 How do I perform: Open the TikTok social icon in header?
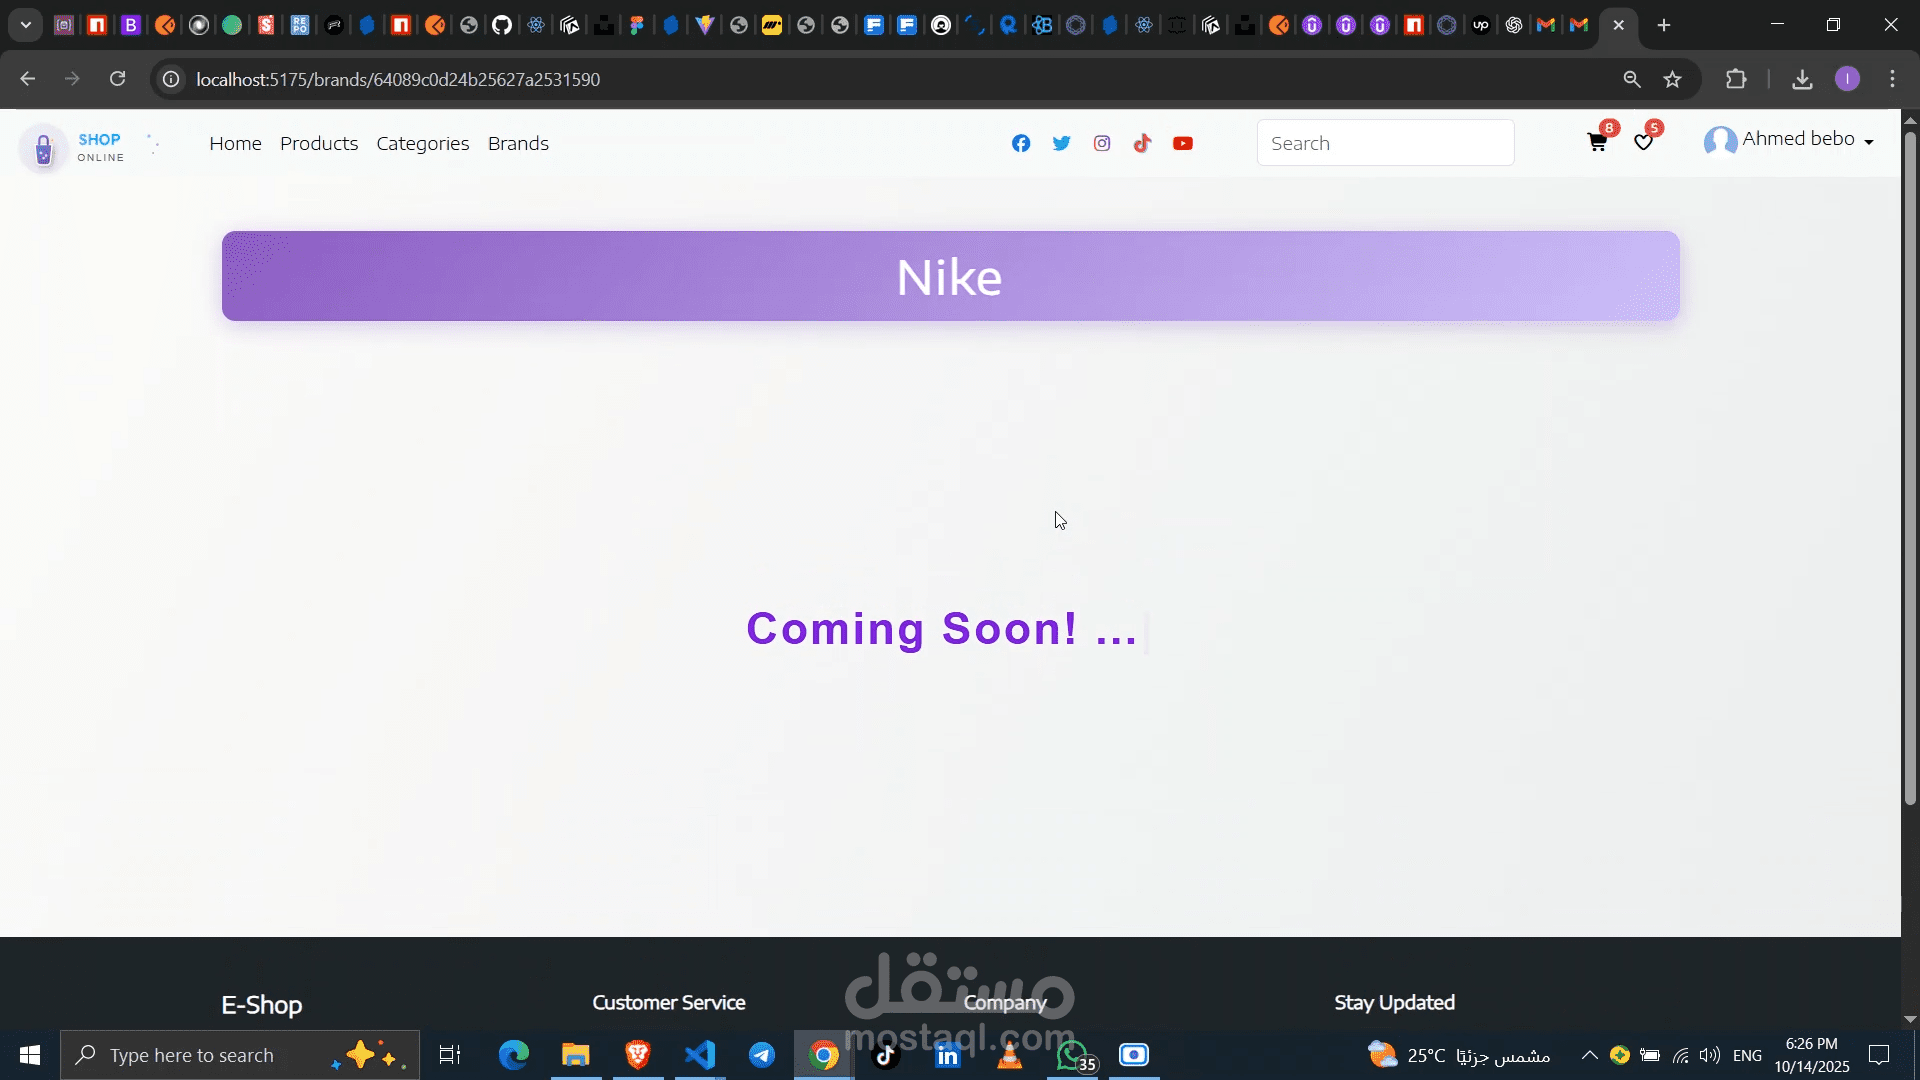(1142, 143)
